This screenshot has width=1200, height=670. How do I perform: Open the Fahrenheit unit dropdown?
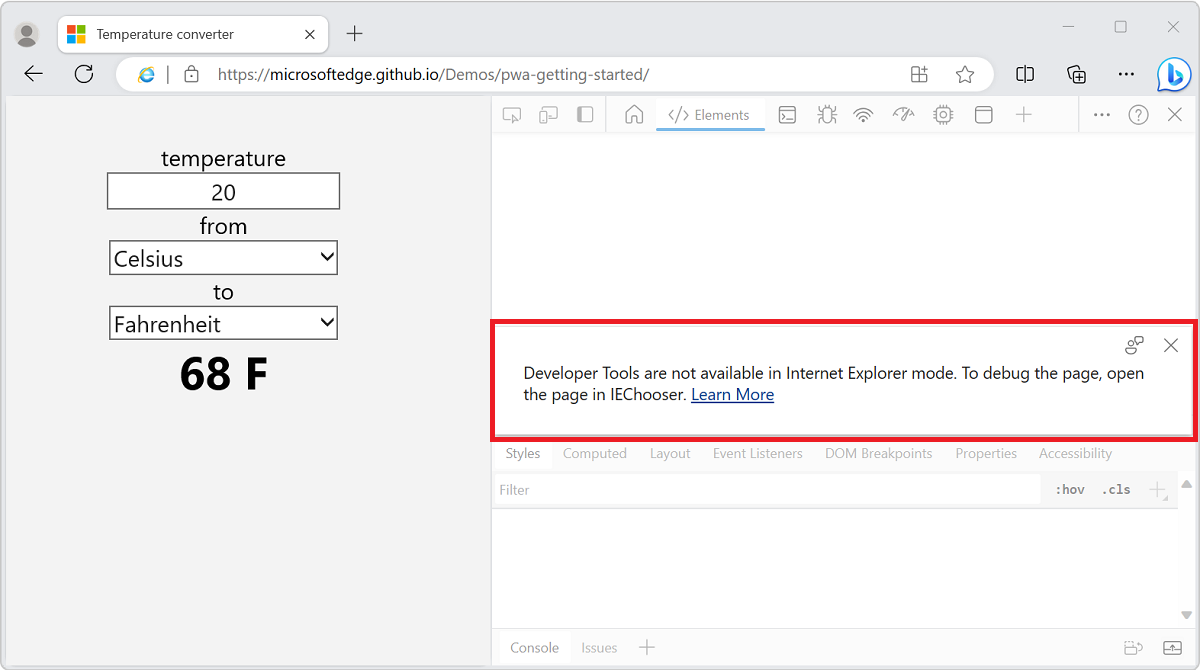tap(222, 322)
